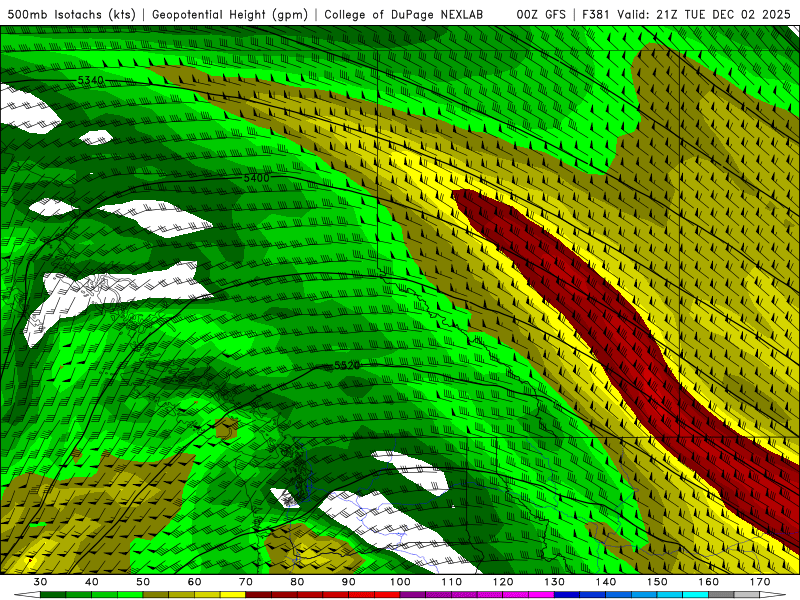Screen dimensions: 800x600
Task: Click the 'F381' forecast hour text
Action: [x=597, y=15]
